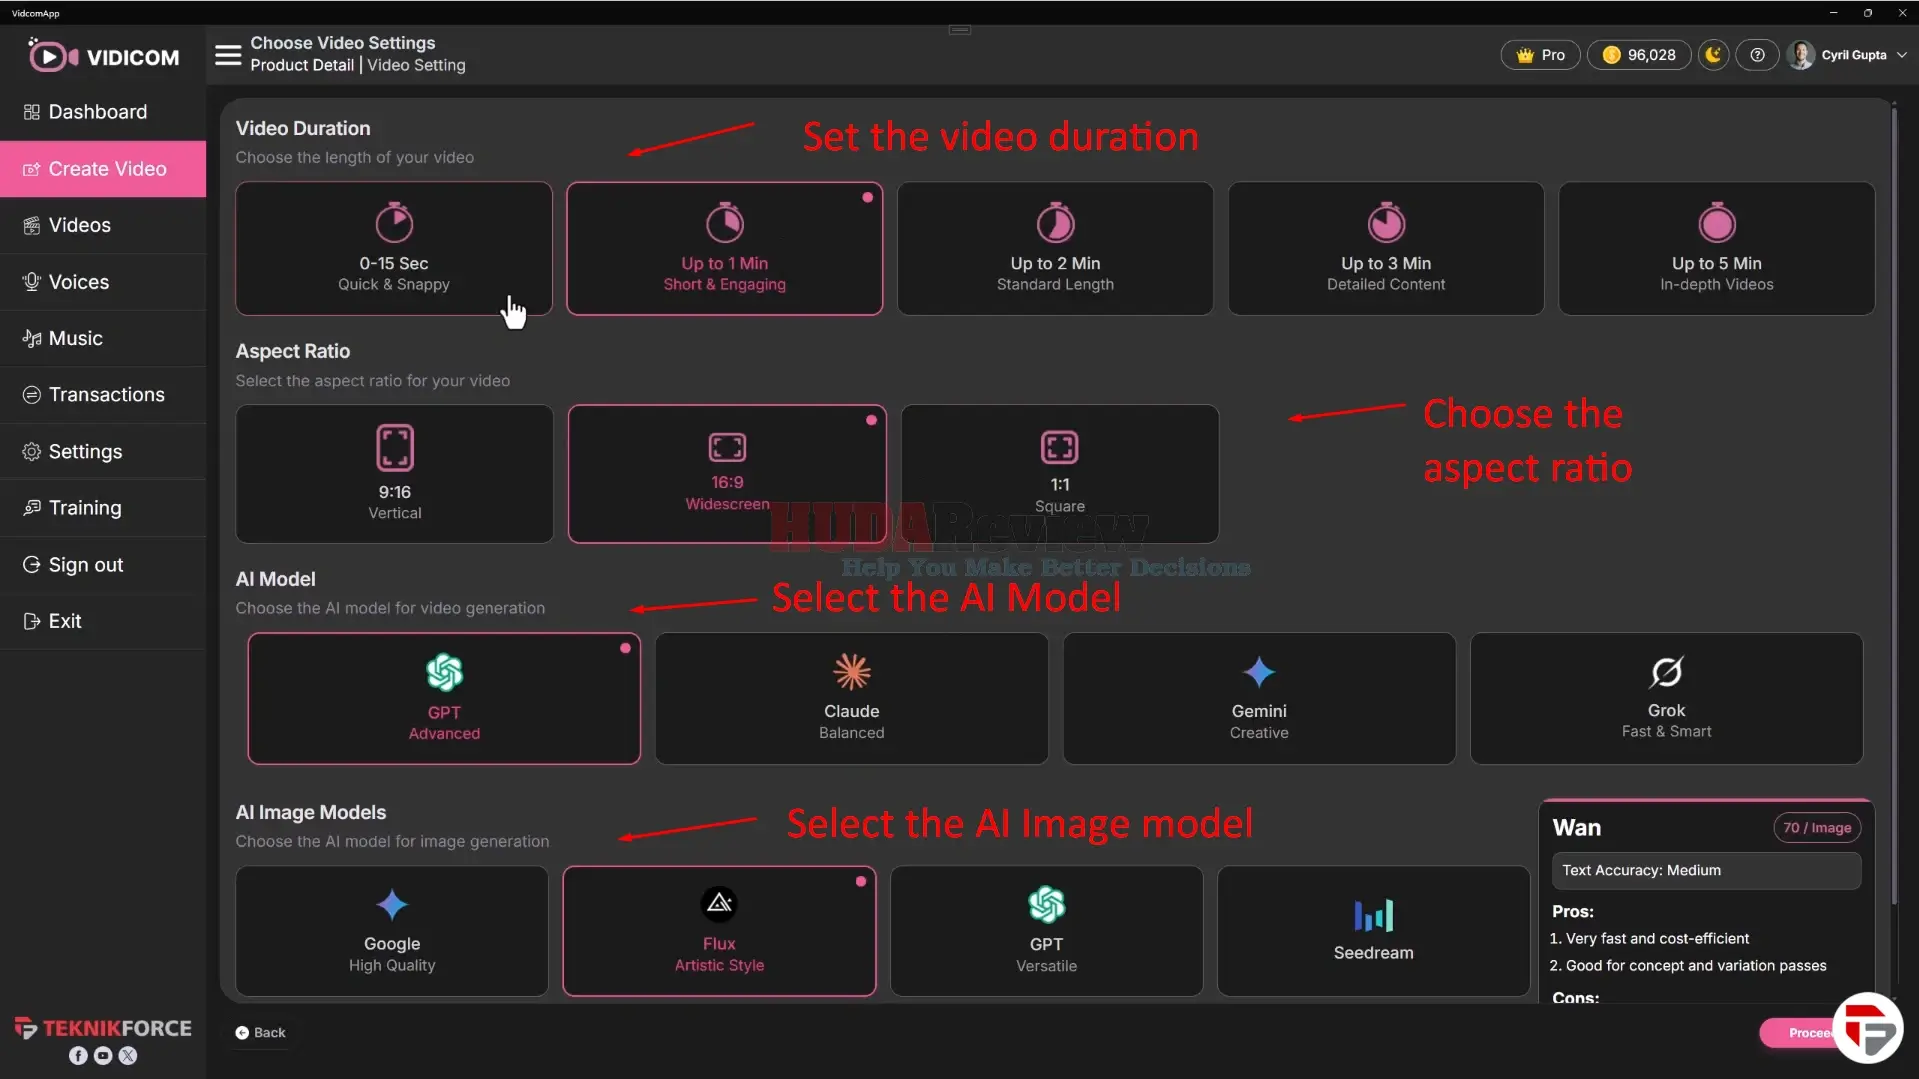Choose 1:1 Square aspect ratio
The image size is (1919, 1079).
(x=1060, y=474)
